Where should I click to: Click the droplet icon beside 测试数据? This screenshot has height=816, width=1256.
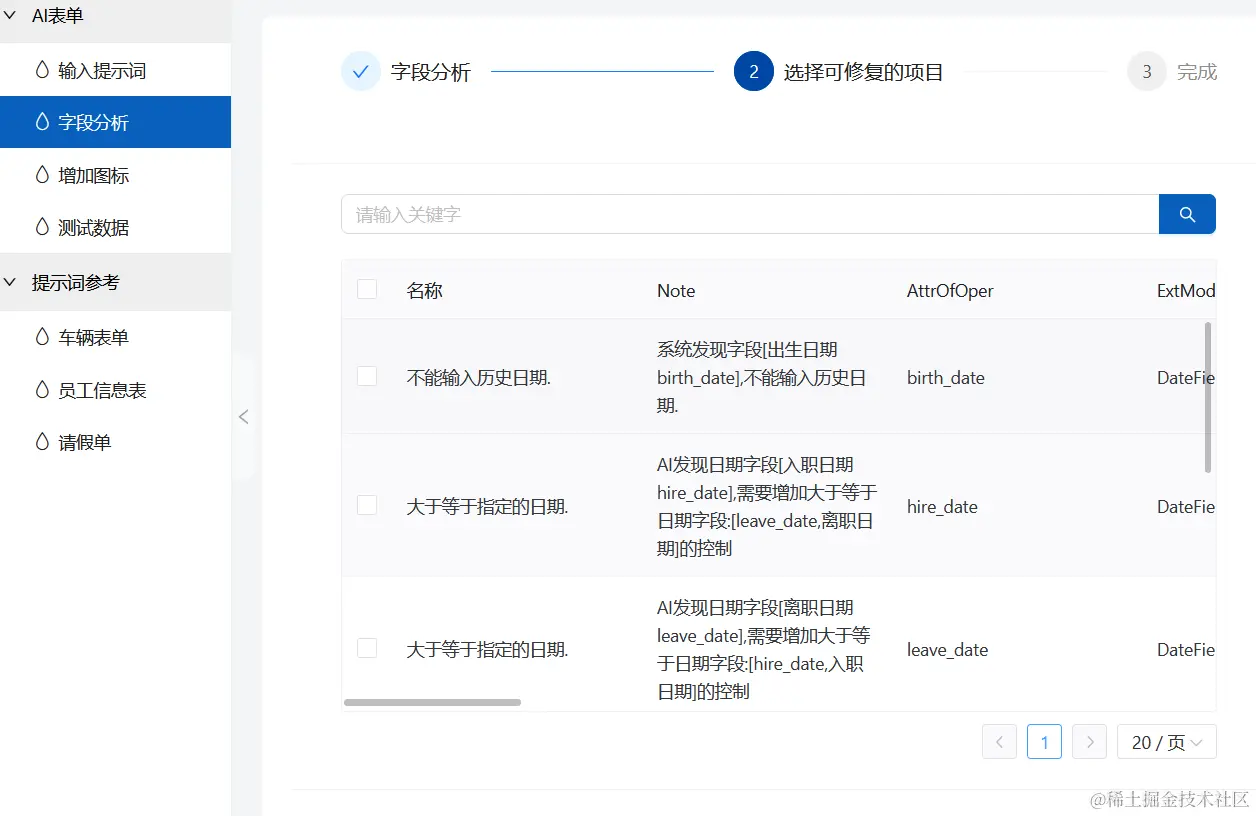[42, 227]
